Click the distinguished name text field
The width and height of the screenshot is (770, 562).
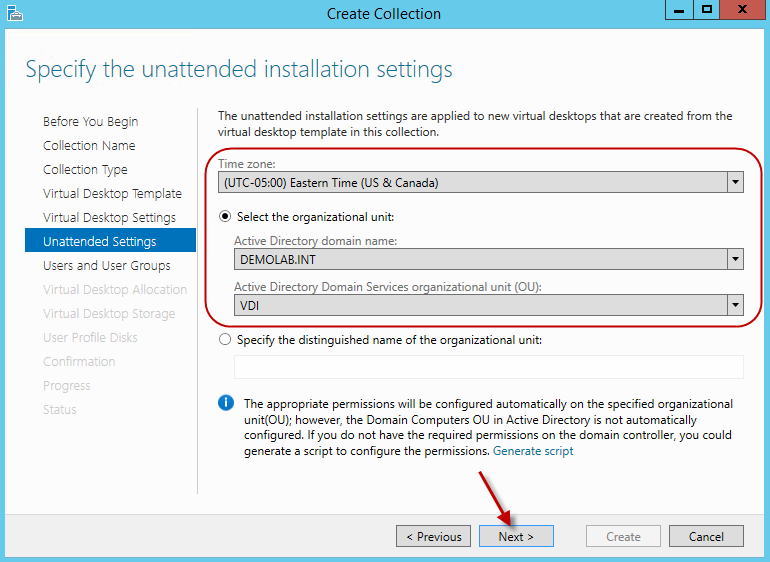[x=488, y=367]
